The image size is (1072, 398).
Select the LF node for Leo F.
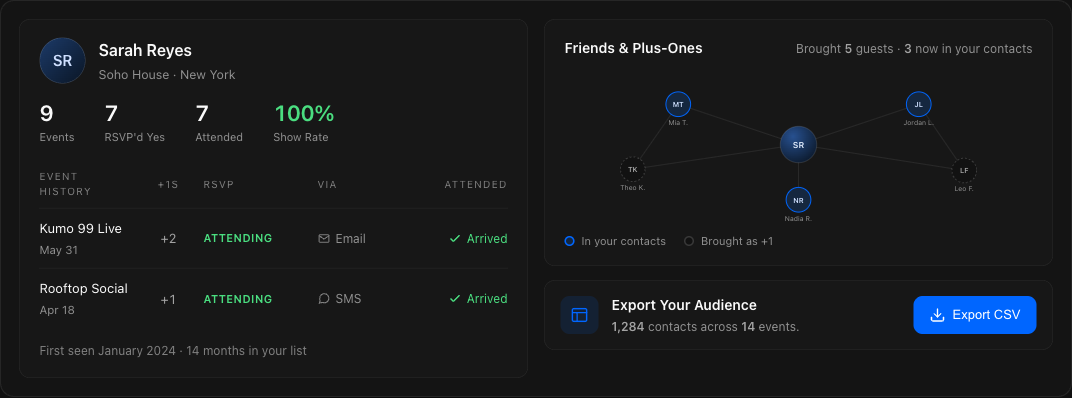click(964, 170)
